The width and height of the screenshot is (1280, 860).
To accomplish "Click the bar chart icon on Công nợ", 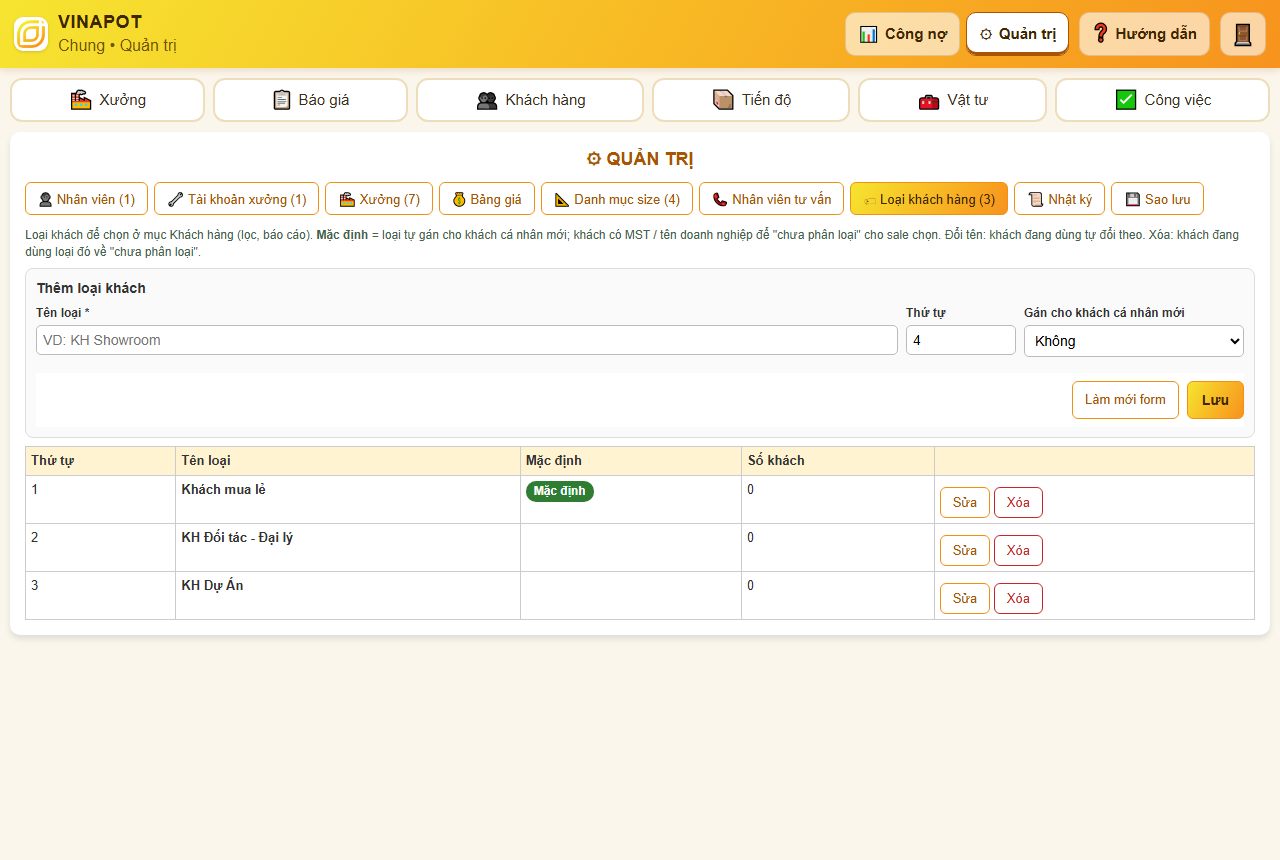I will click(868, 34).
